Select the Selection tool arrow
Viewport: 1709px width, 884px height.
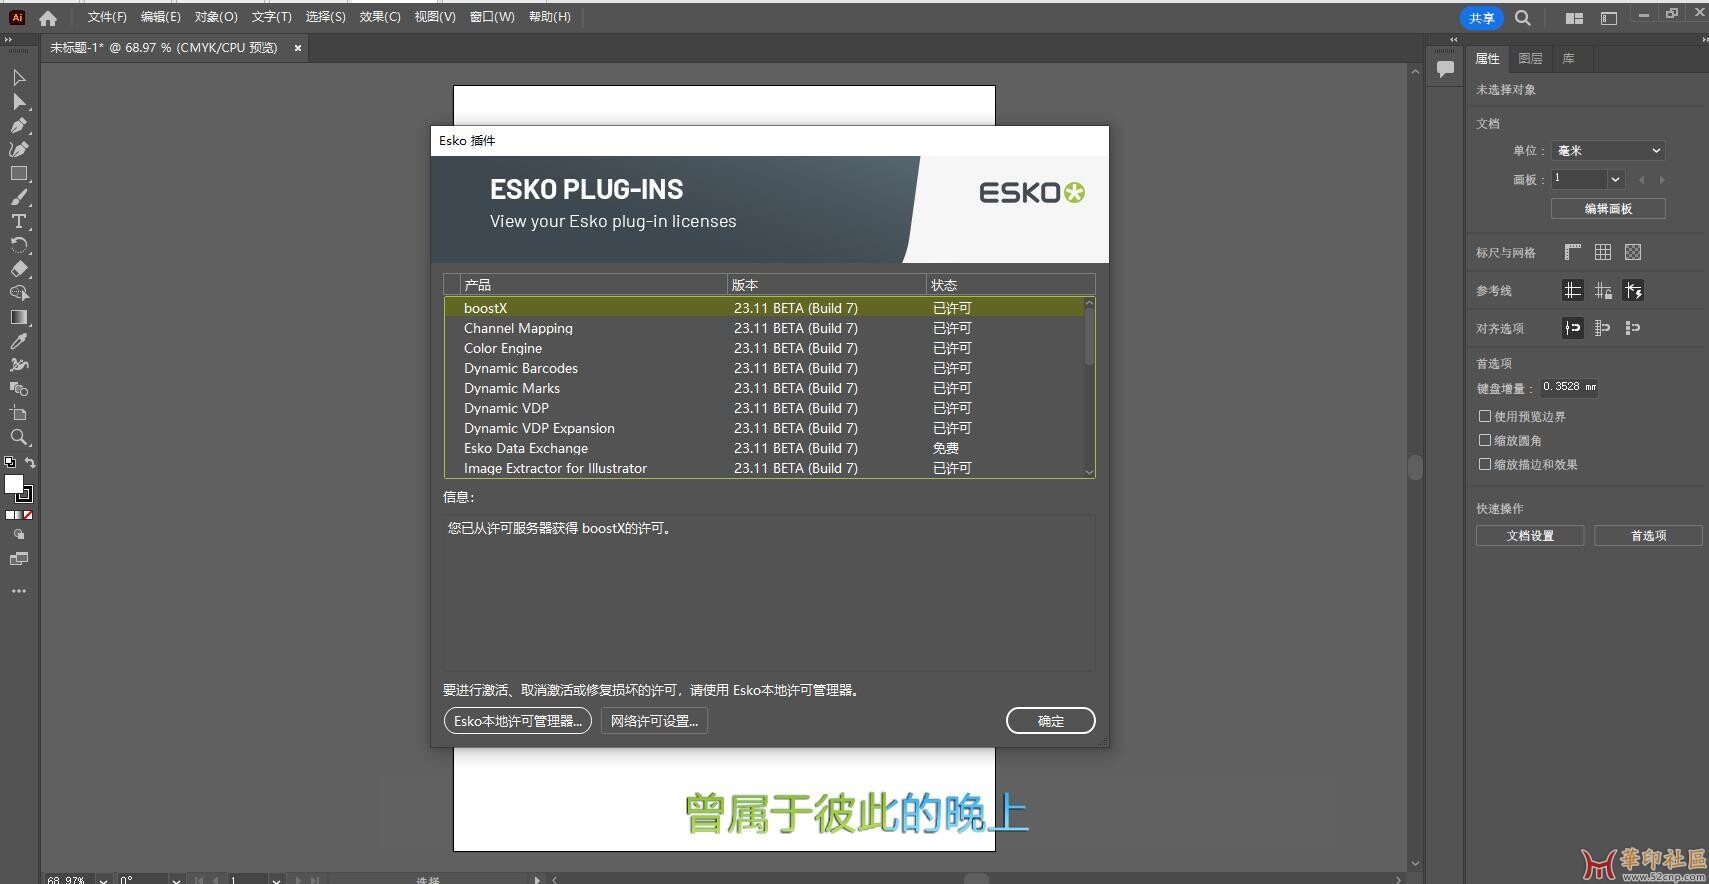point(19,78)
